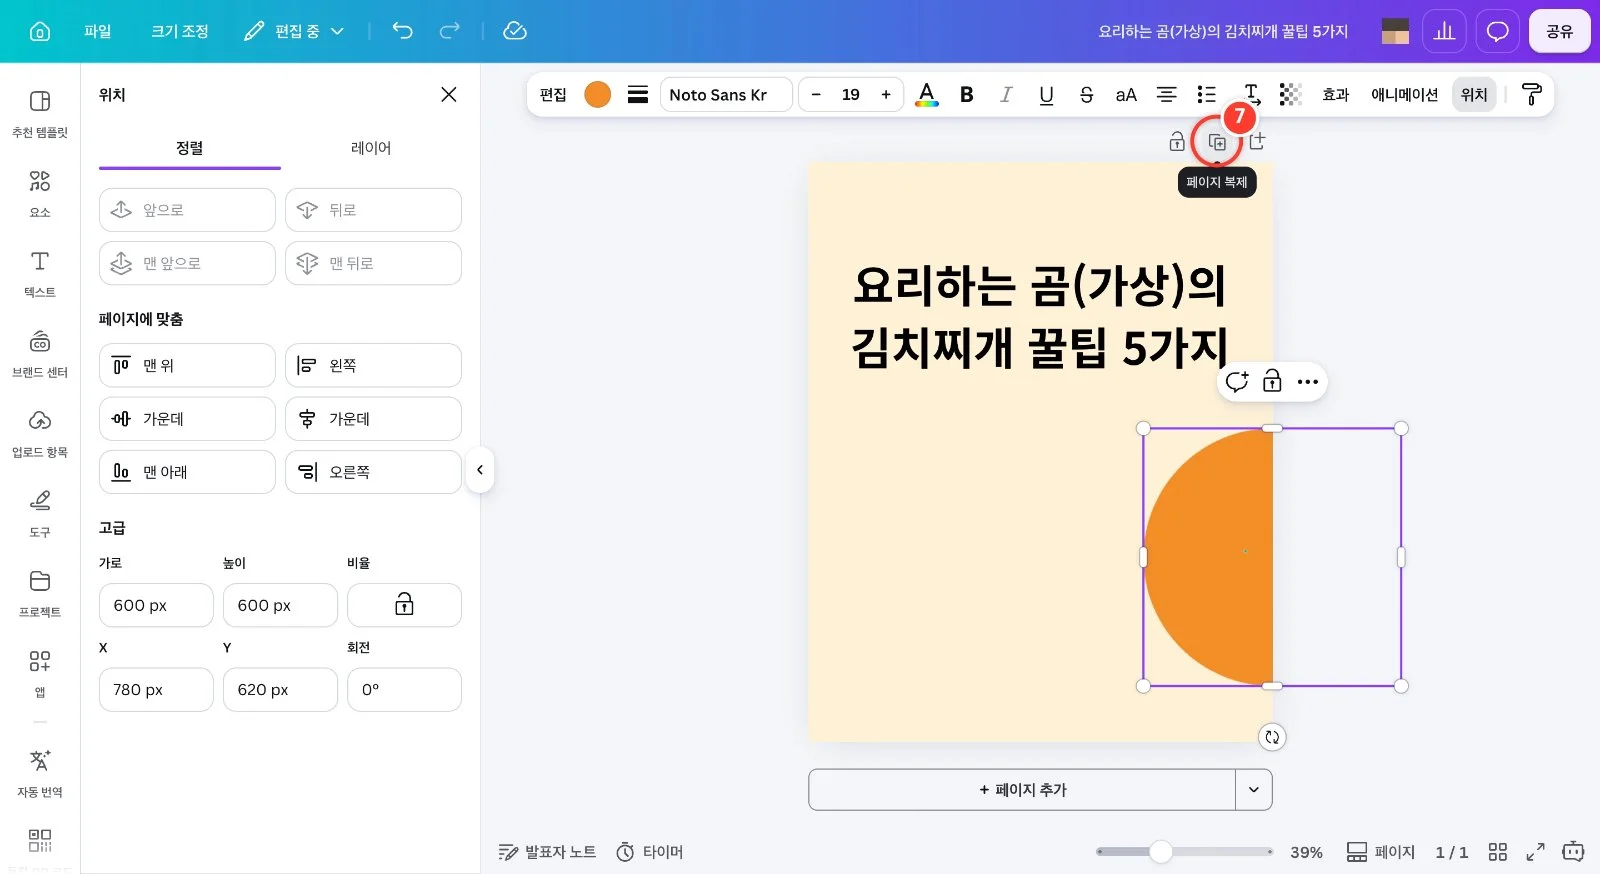Close the 위치 panel
The width and height of the screenshot is (1600, 874).
(x=449, y=94)
